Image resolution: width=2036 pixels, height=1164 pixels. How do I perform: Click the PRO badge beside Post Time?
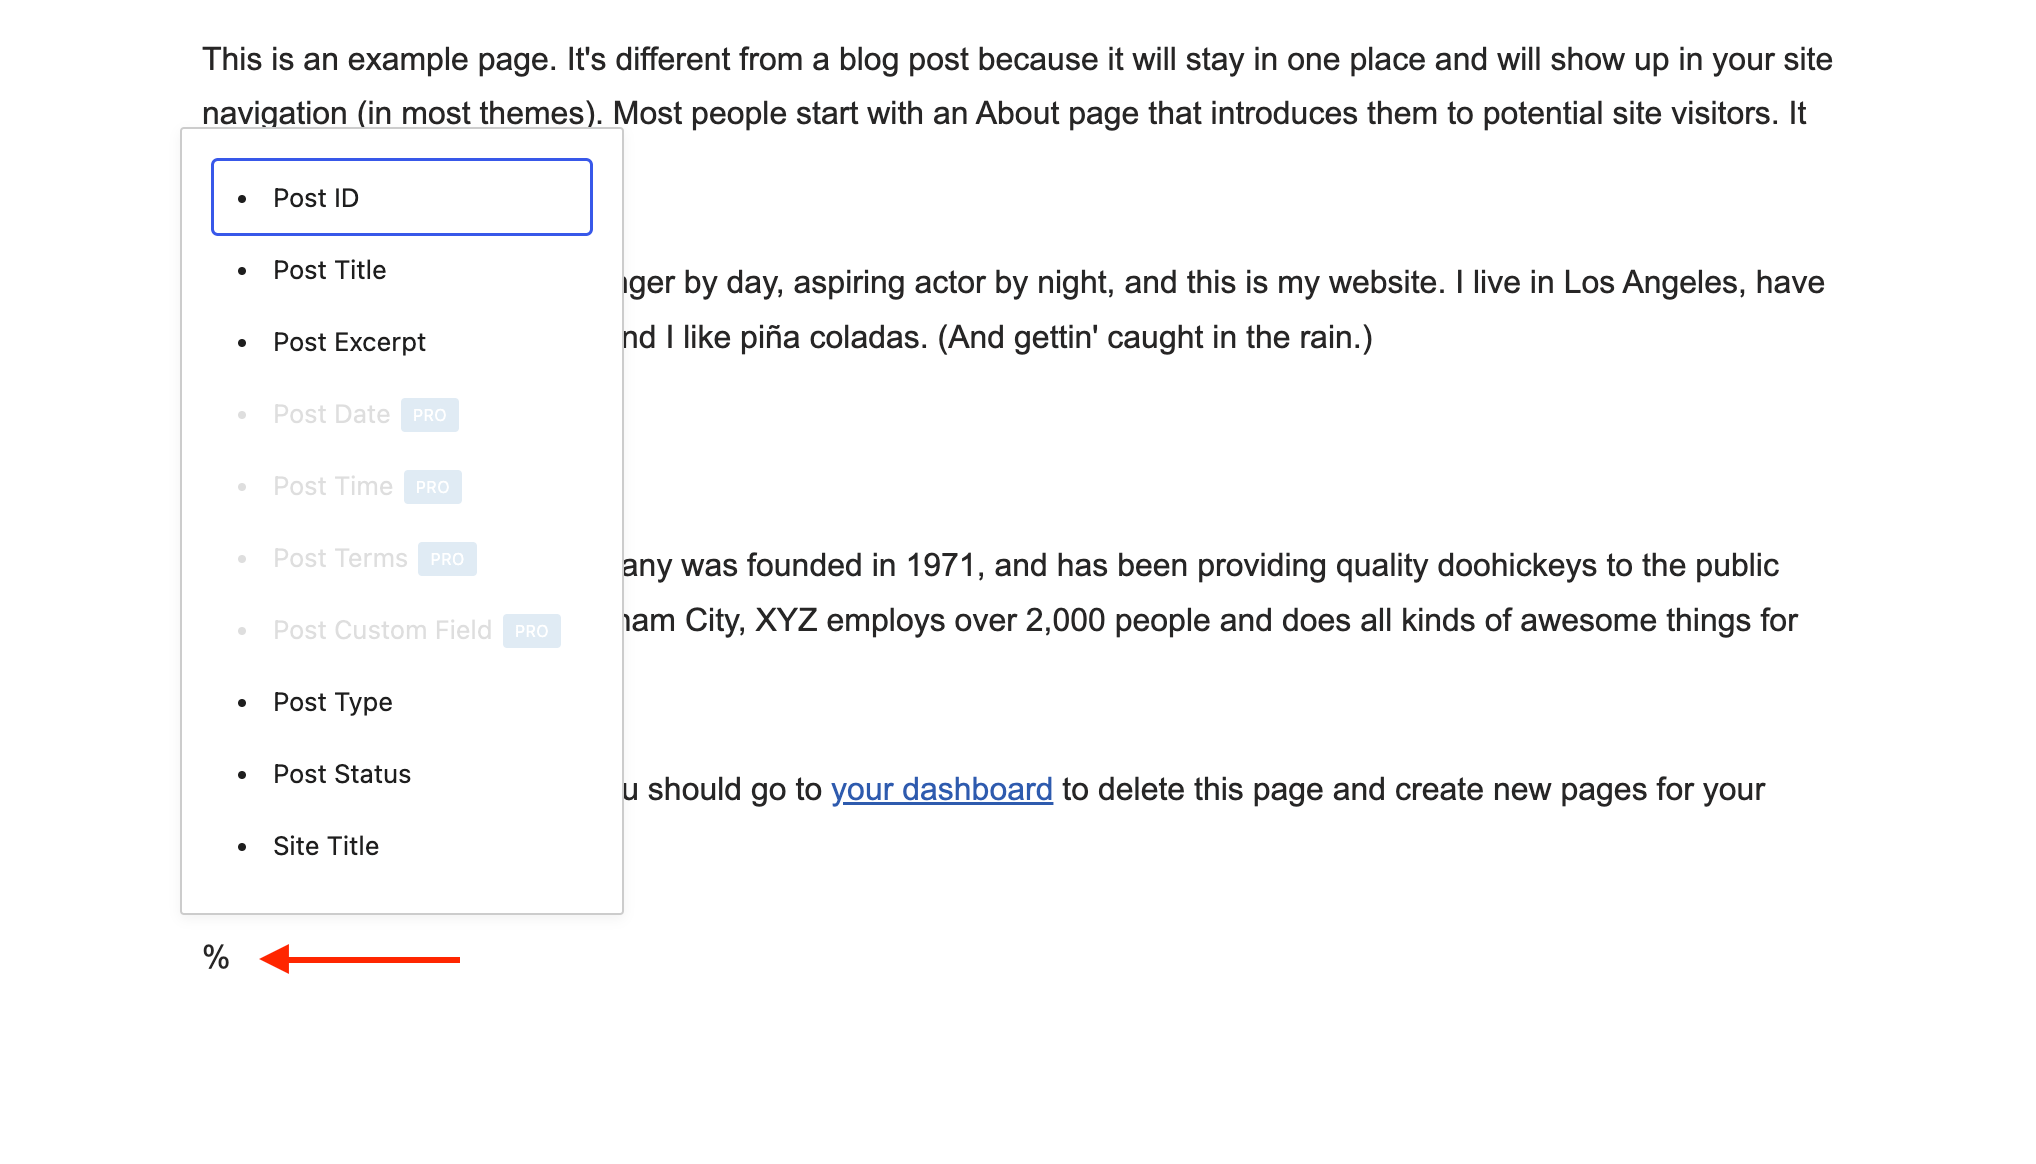point(433,487)
